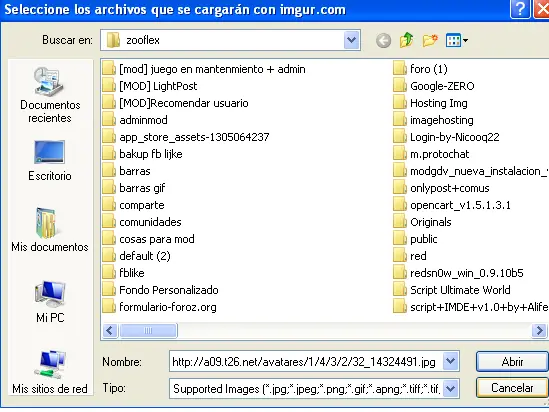Click the horizontal scrollbar thumb
The height and width of the screenshot is (412, 549).
(148, 330)
